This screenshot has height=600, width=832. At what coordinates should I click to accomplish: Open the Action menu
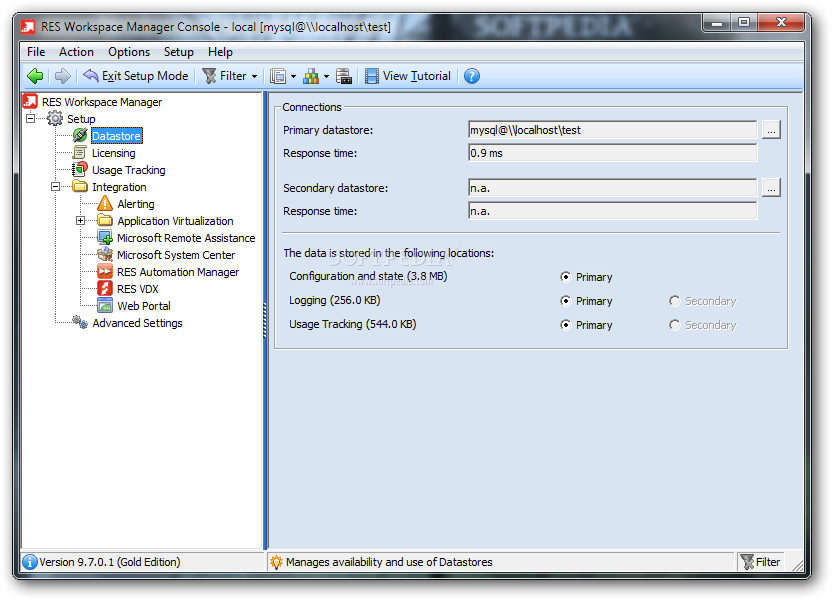76,52
